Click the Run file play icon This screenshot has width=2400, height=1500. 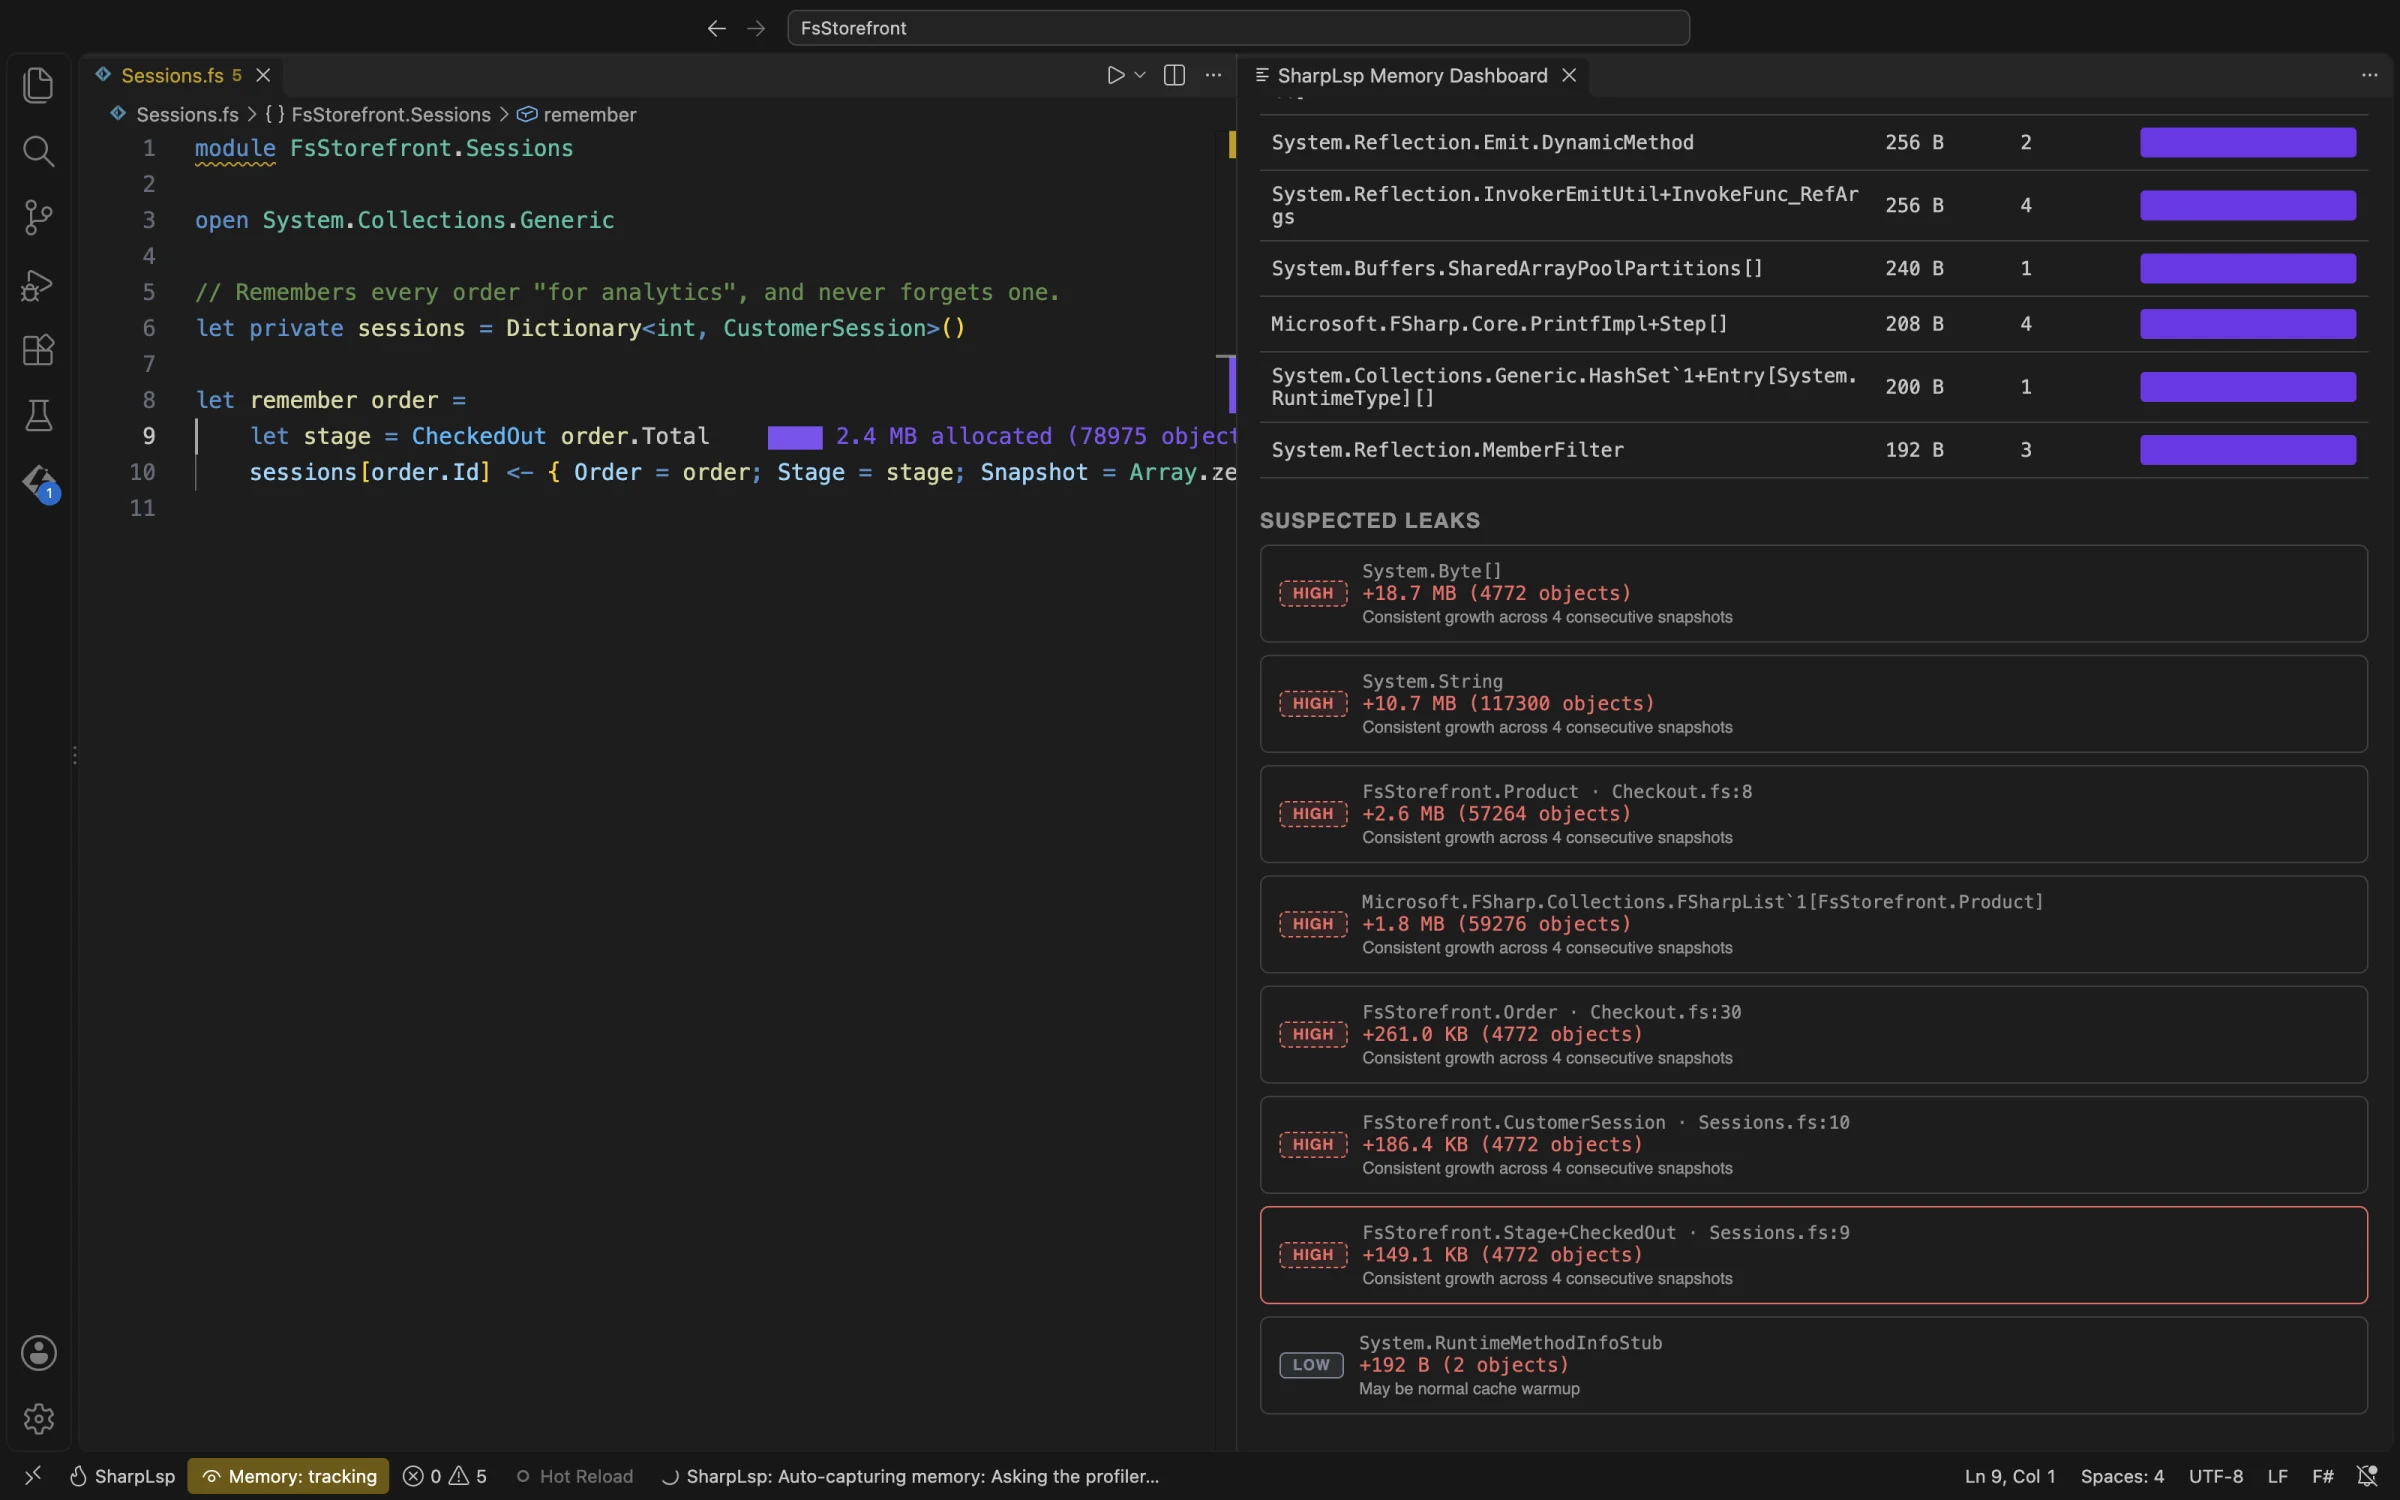pos(1115,75)
